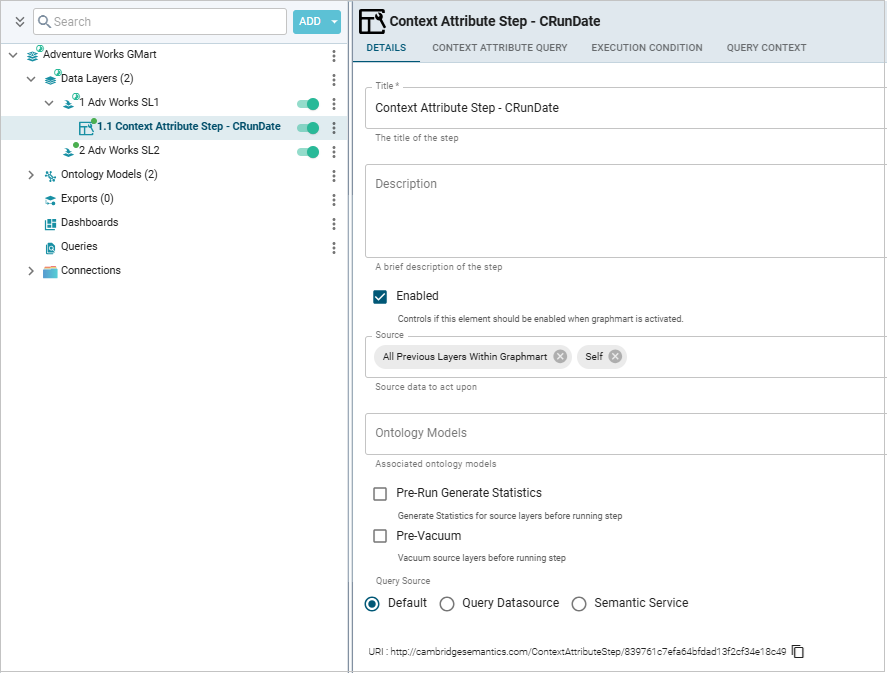Viewport: 887px width, 673px height.
Task: Remove the 'All Previous Layers Within Graphmart' source chip
Action: (560, 356)
